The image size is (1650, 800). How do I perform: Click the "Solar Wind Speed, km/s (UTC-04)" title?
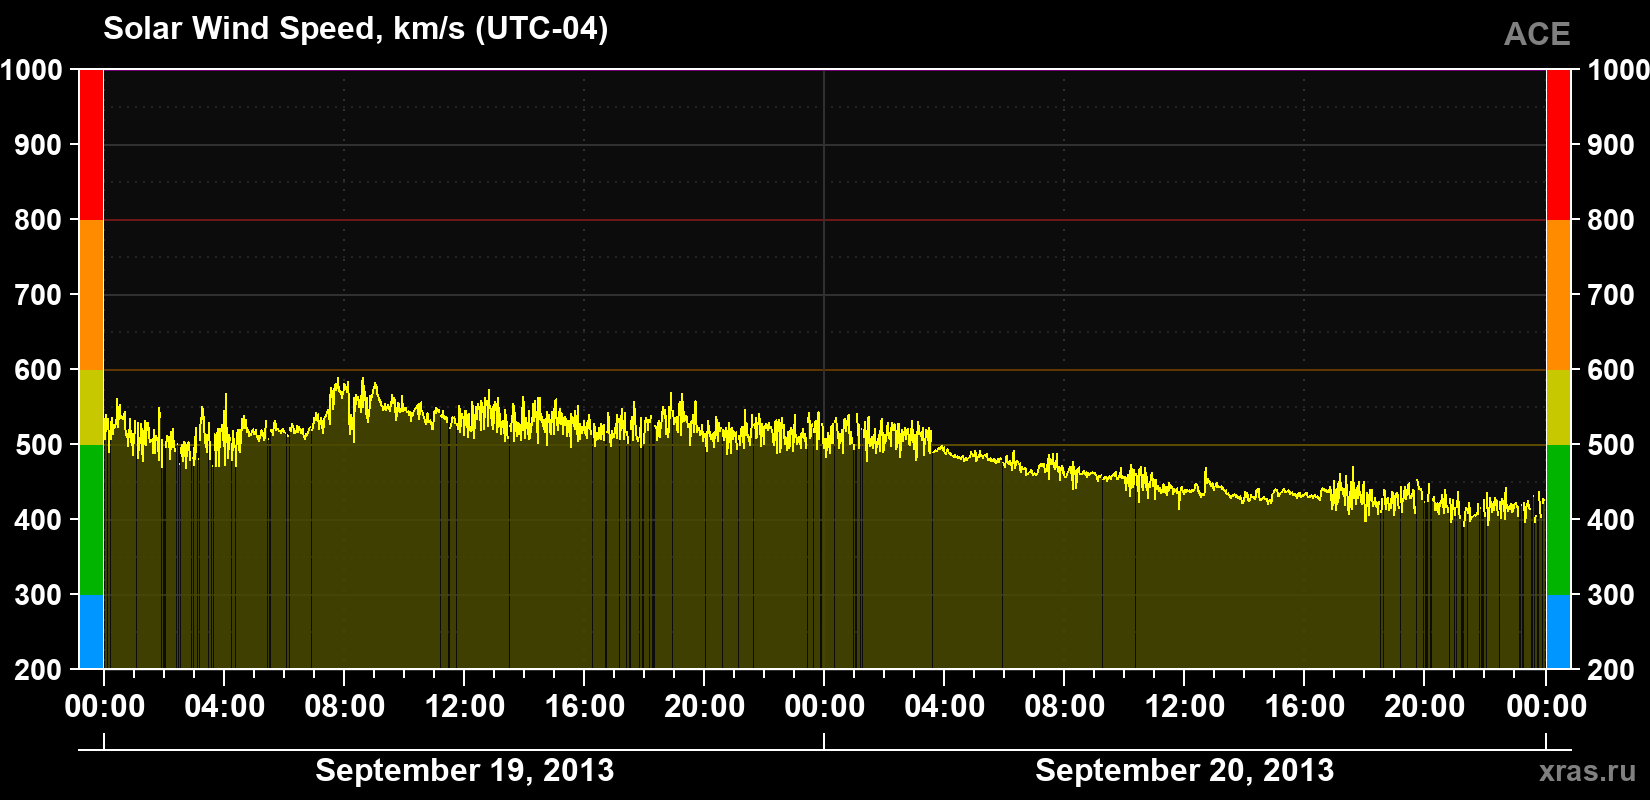point(355,29)
